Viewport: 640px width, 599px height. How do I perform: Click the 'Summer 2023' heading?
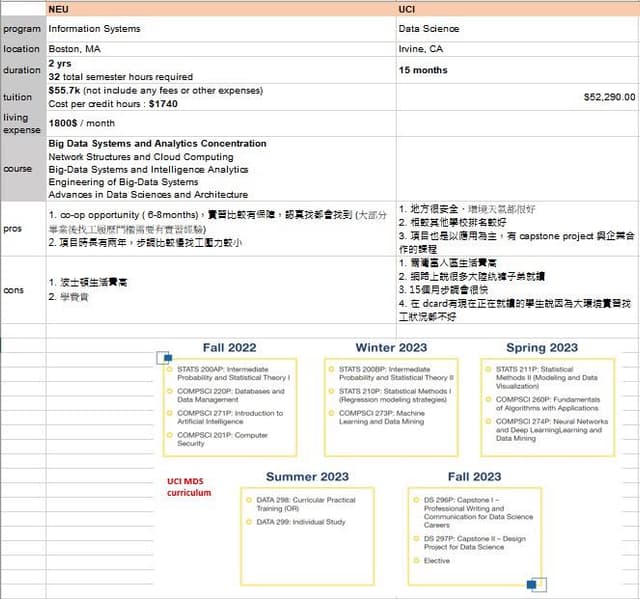307,477
